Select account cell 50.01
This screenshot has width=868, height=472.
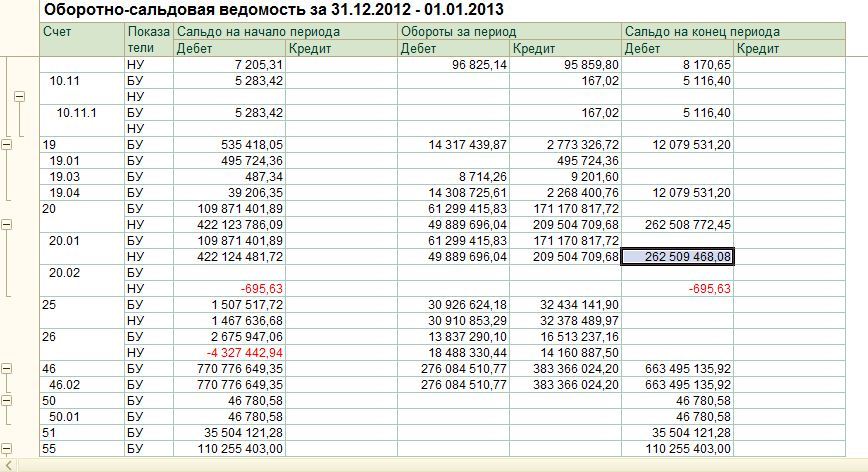coord(83,417)
